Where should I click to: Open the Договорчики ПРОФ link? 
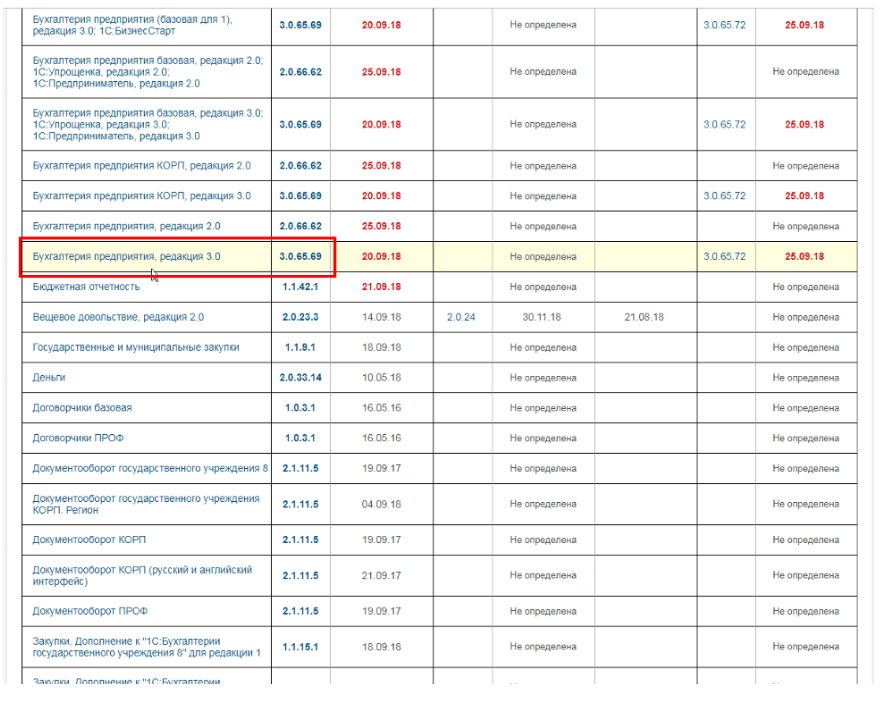(x=78, y=438)
